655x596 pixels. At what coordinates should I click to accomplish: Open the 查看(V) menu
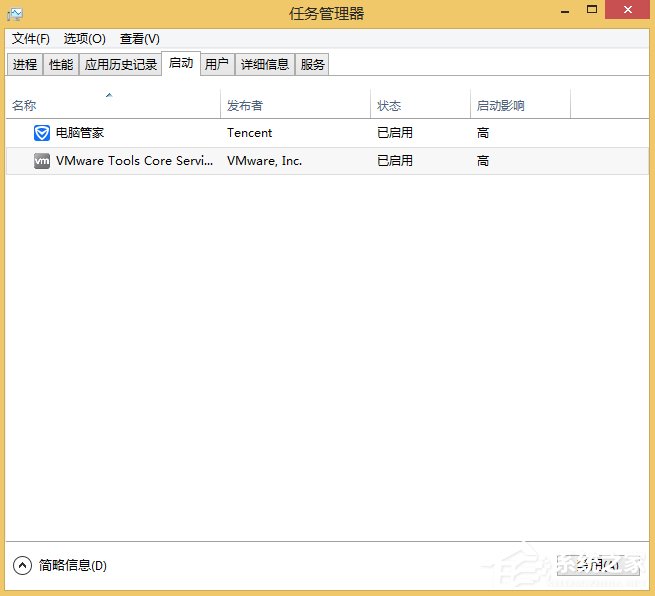coord(139,39)
